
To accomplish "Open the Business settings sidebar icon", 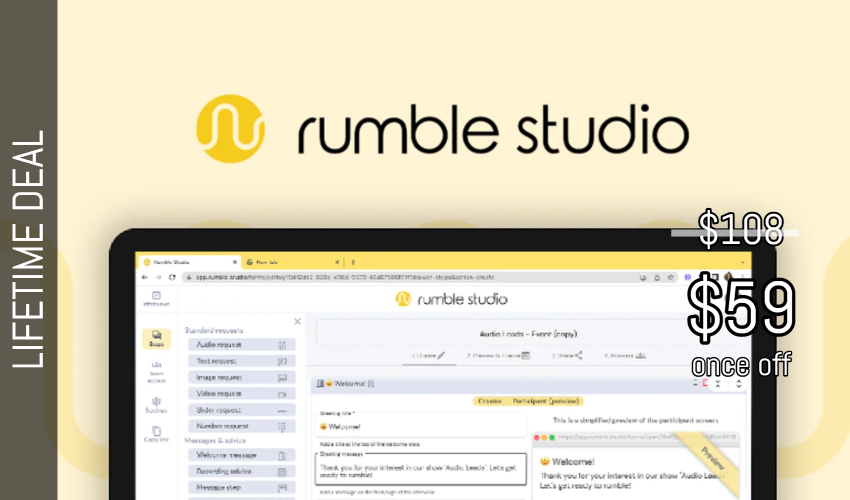I will coord(156,405).
